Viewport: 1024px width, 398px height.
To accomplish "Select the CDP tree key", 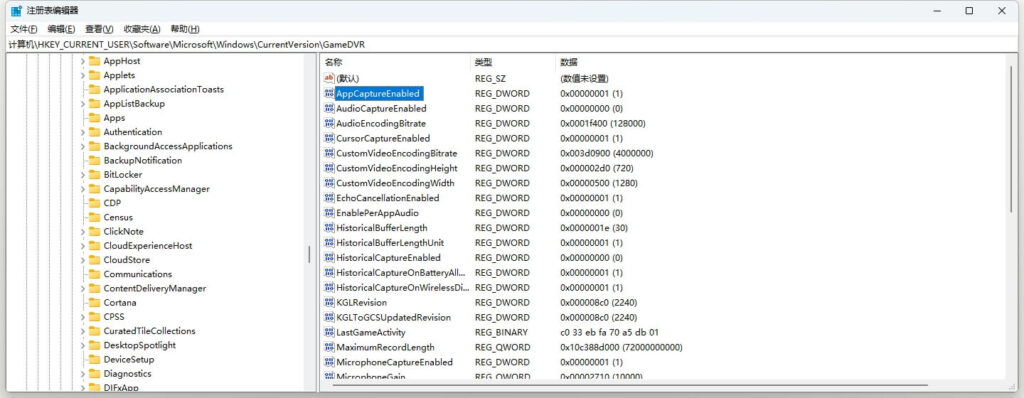I will point(112,203).
